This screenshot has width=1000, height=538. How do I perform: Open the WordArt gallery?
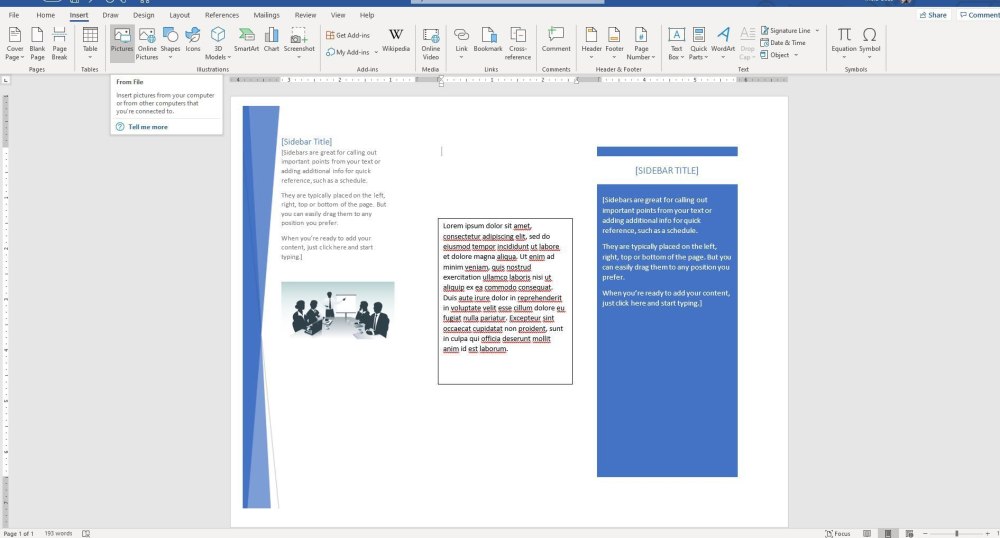723,43
